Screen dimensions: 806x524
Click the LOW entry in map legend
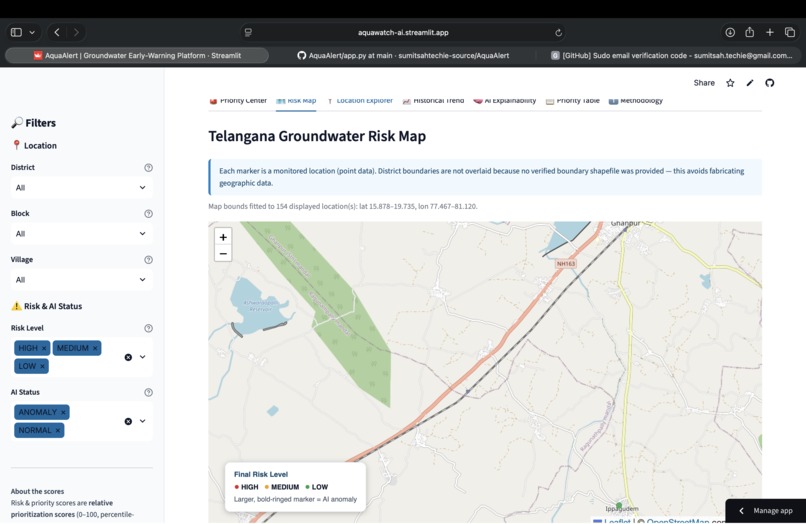[317, 487]
